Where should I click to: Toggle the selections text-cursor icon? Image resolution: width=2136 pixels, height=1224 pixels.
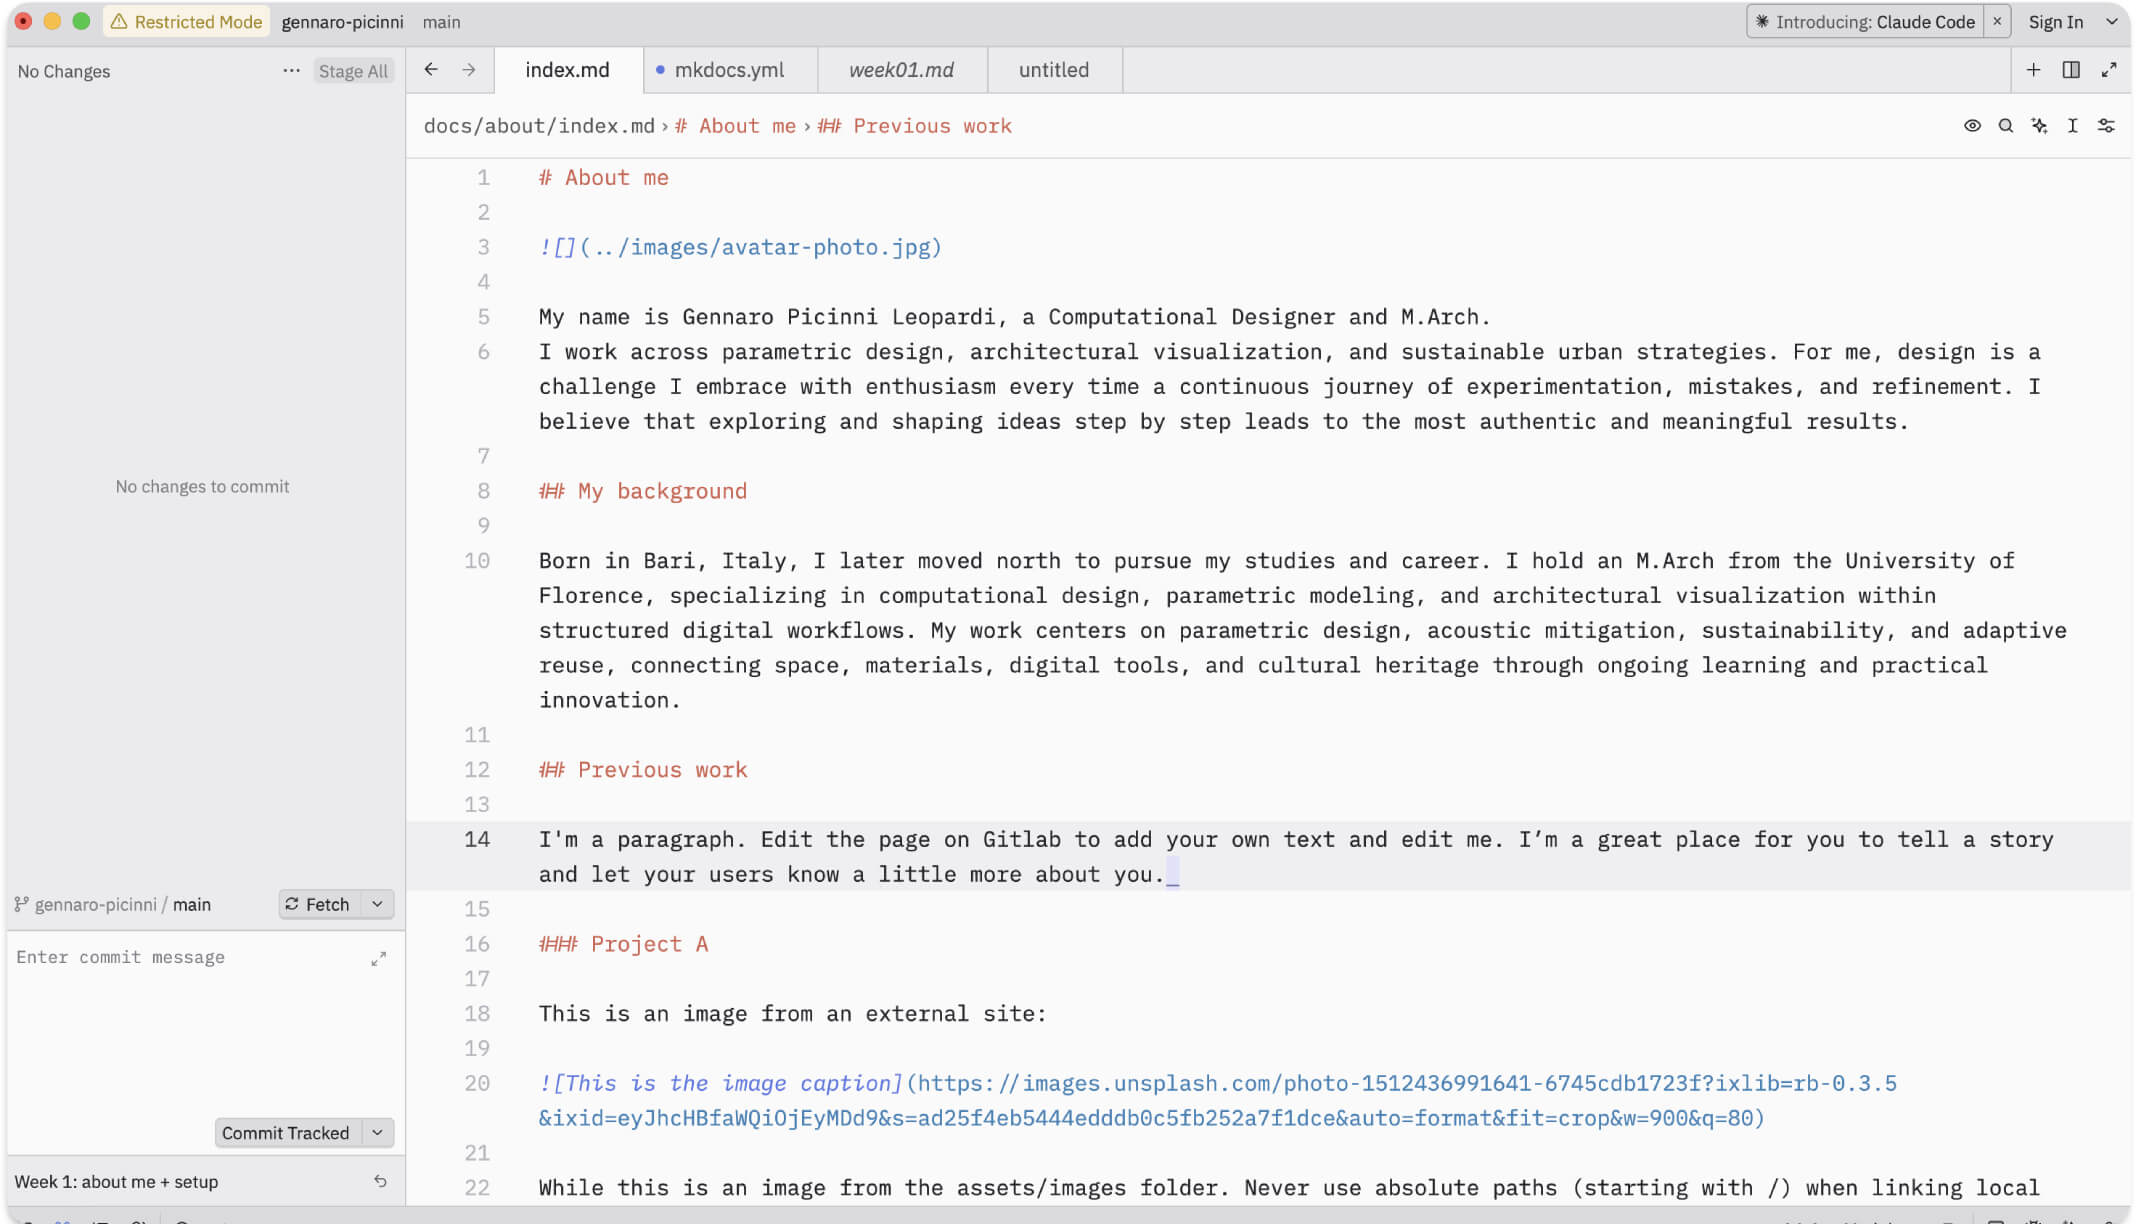click(x=2073, y=126)
